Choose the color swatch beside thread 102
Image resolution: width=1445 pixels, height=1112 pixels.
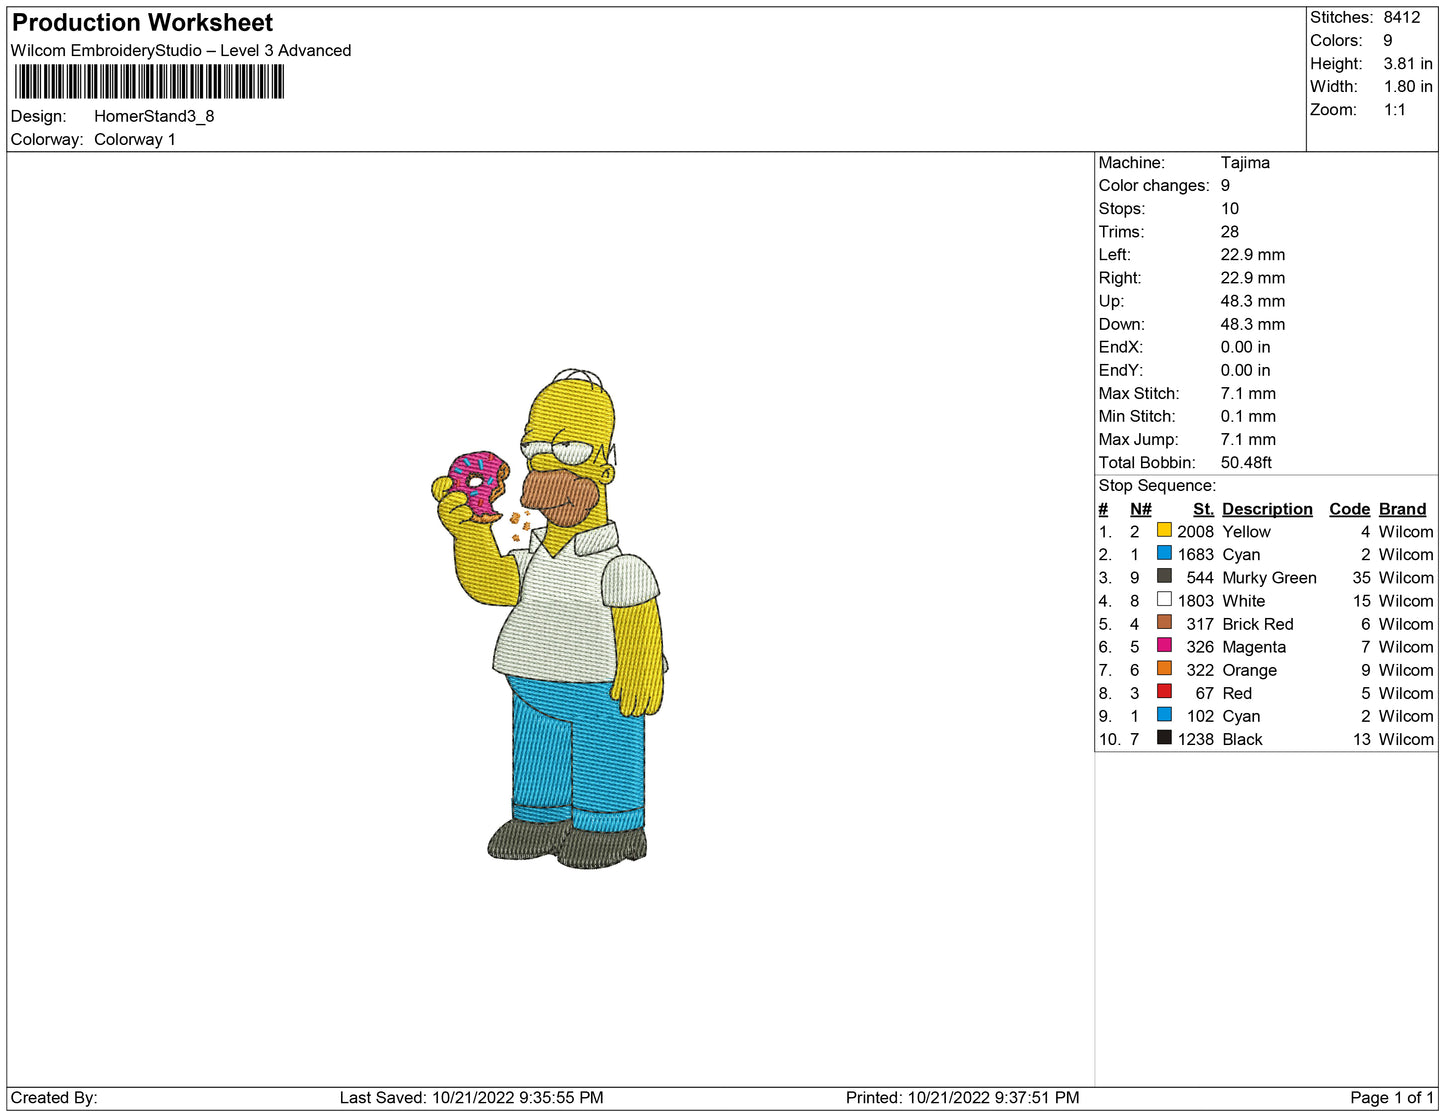point(1164,714)
